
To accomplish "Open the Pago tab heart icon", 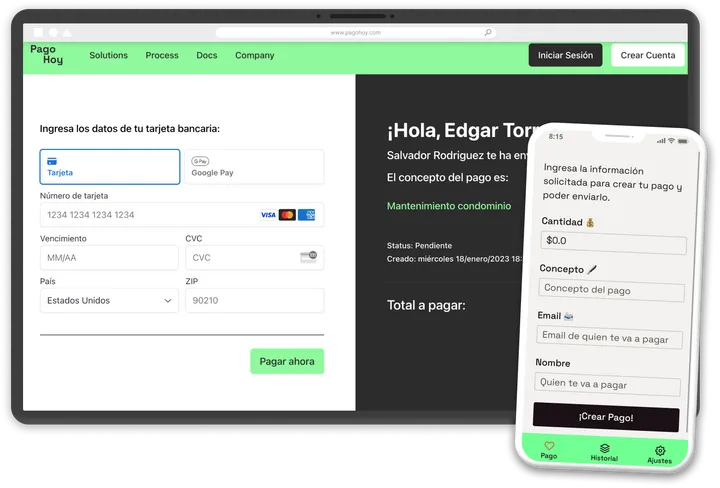I will pos(549,445).
